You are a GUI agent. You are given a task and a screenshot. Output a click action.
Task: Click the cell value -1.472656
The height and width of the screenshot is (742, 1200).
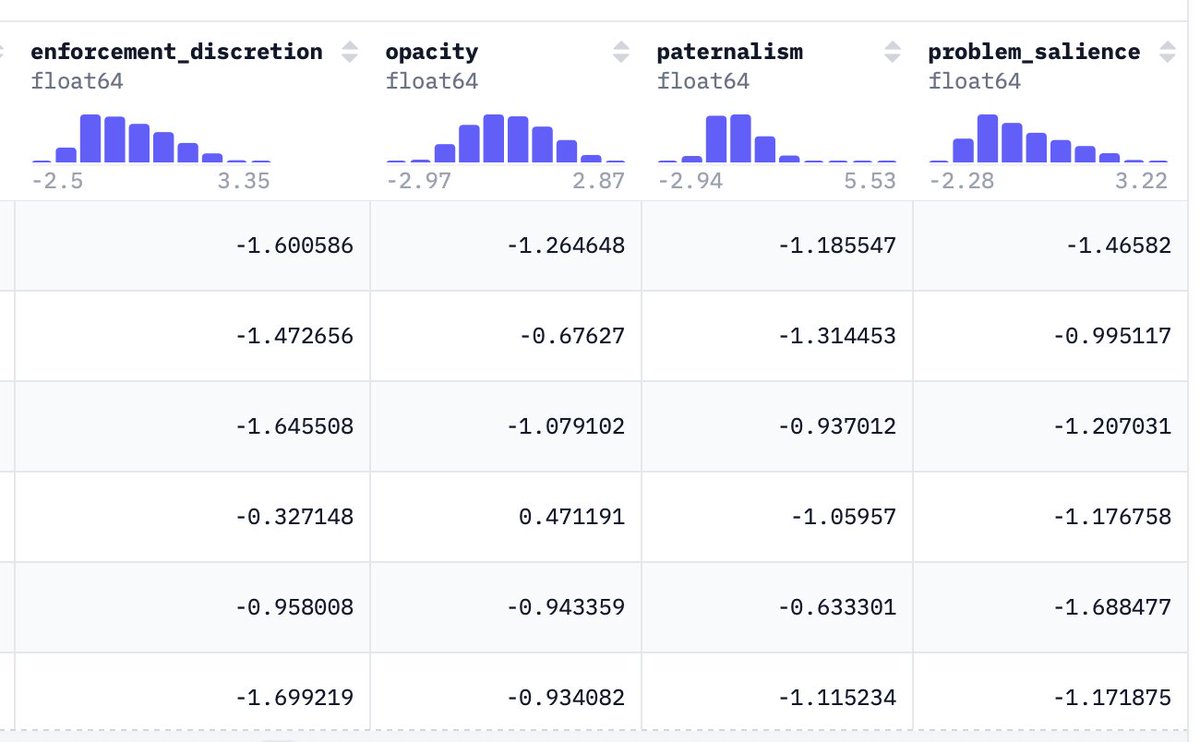[x=295, y=336]
